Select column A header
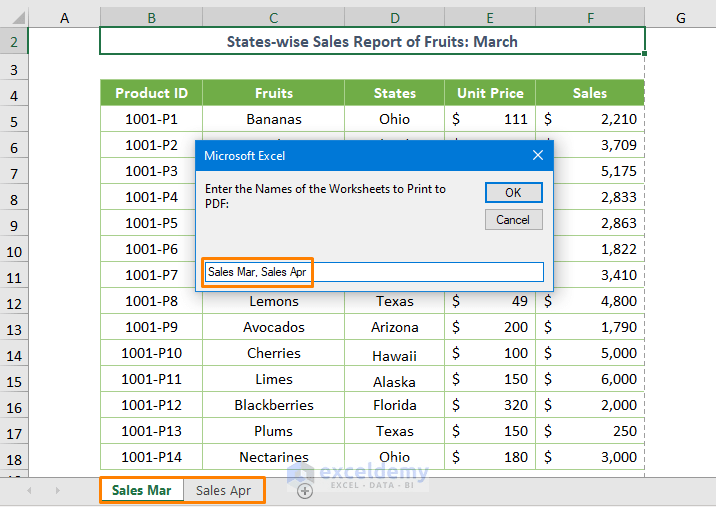This screenshot has height=507, width=716. point(64,18)
